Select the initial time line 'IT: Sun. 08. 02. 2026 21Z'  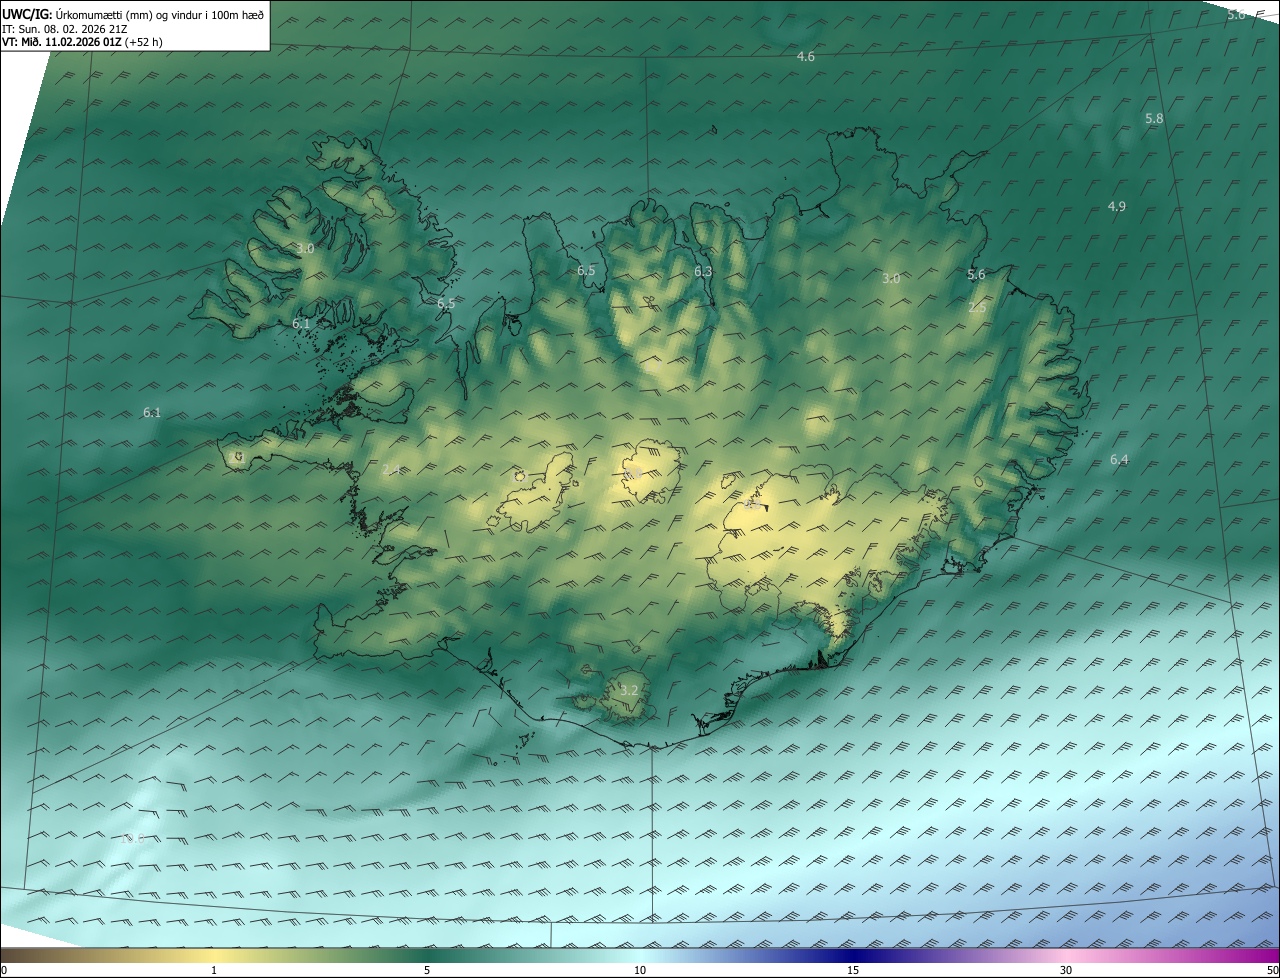coord(65,28)
